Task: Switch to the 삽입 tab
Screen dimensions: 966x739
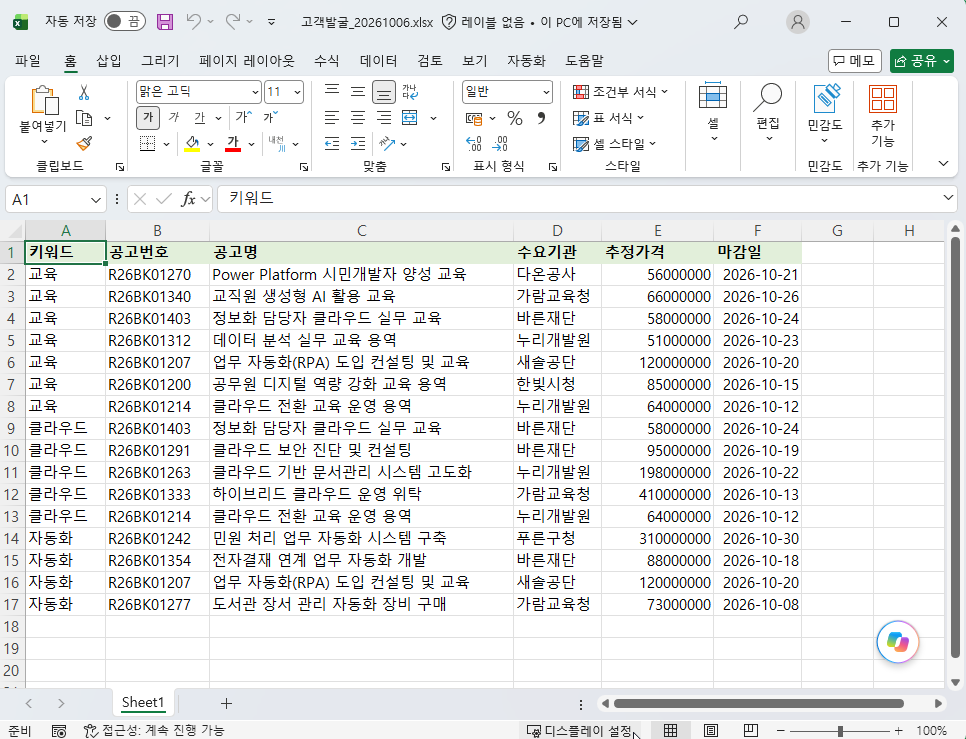Action: point(109,60)
